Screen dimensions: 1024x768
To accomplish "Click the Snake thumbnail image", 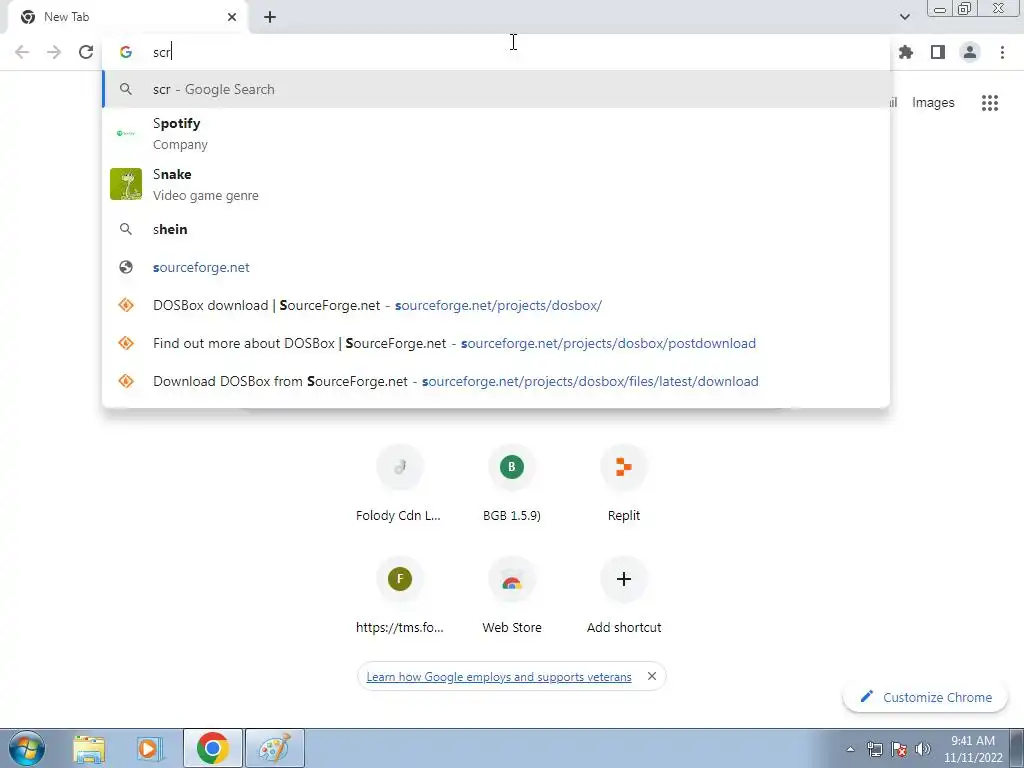I will click(x=126, y=184).
